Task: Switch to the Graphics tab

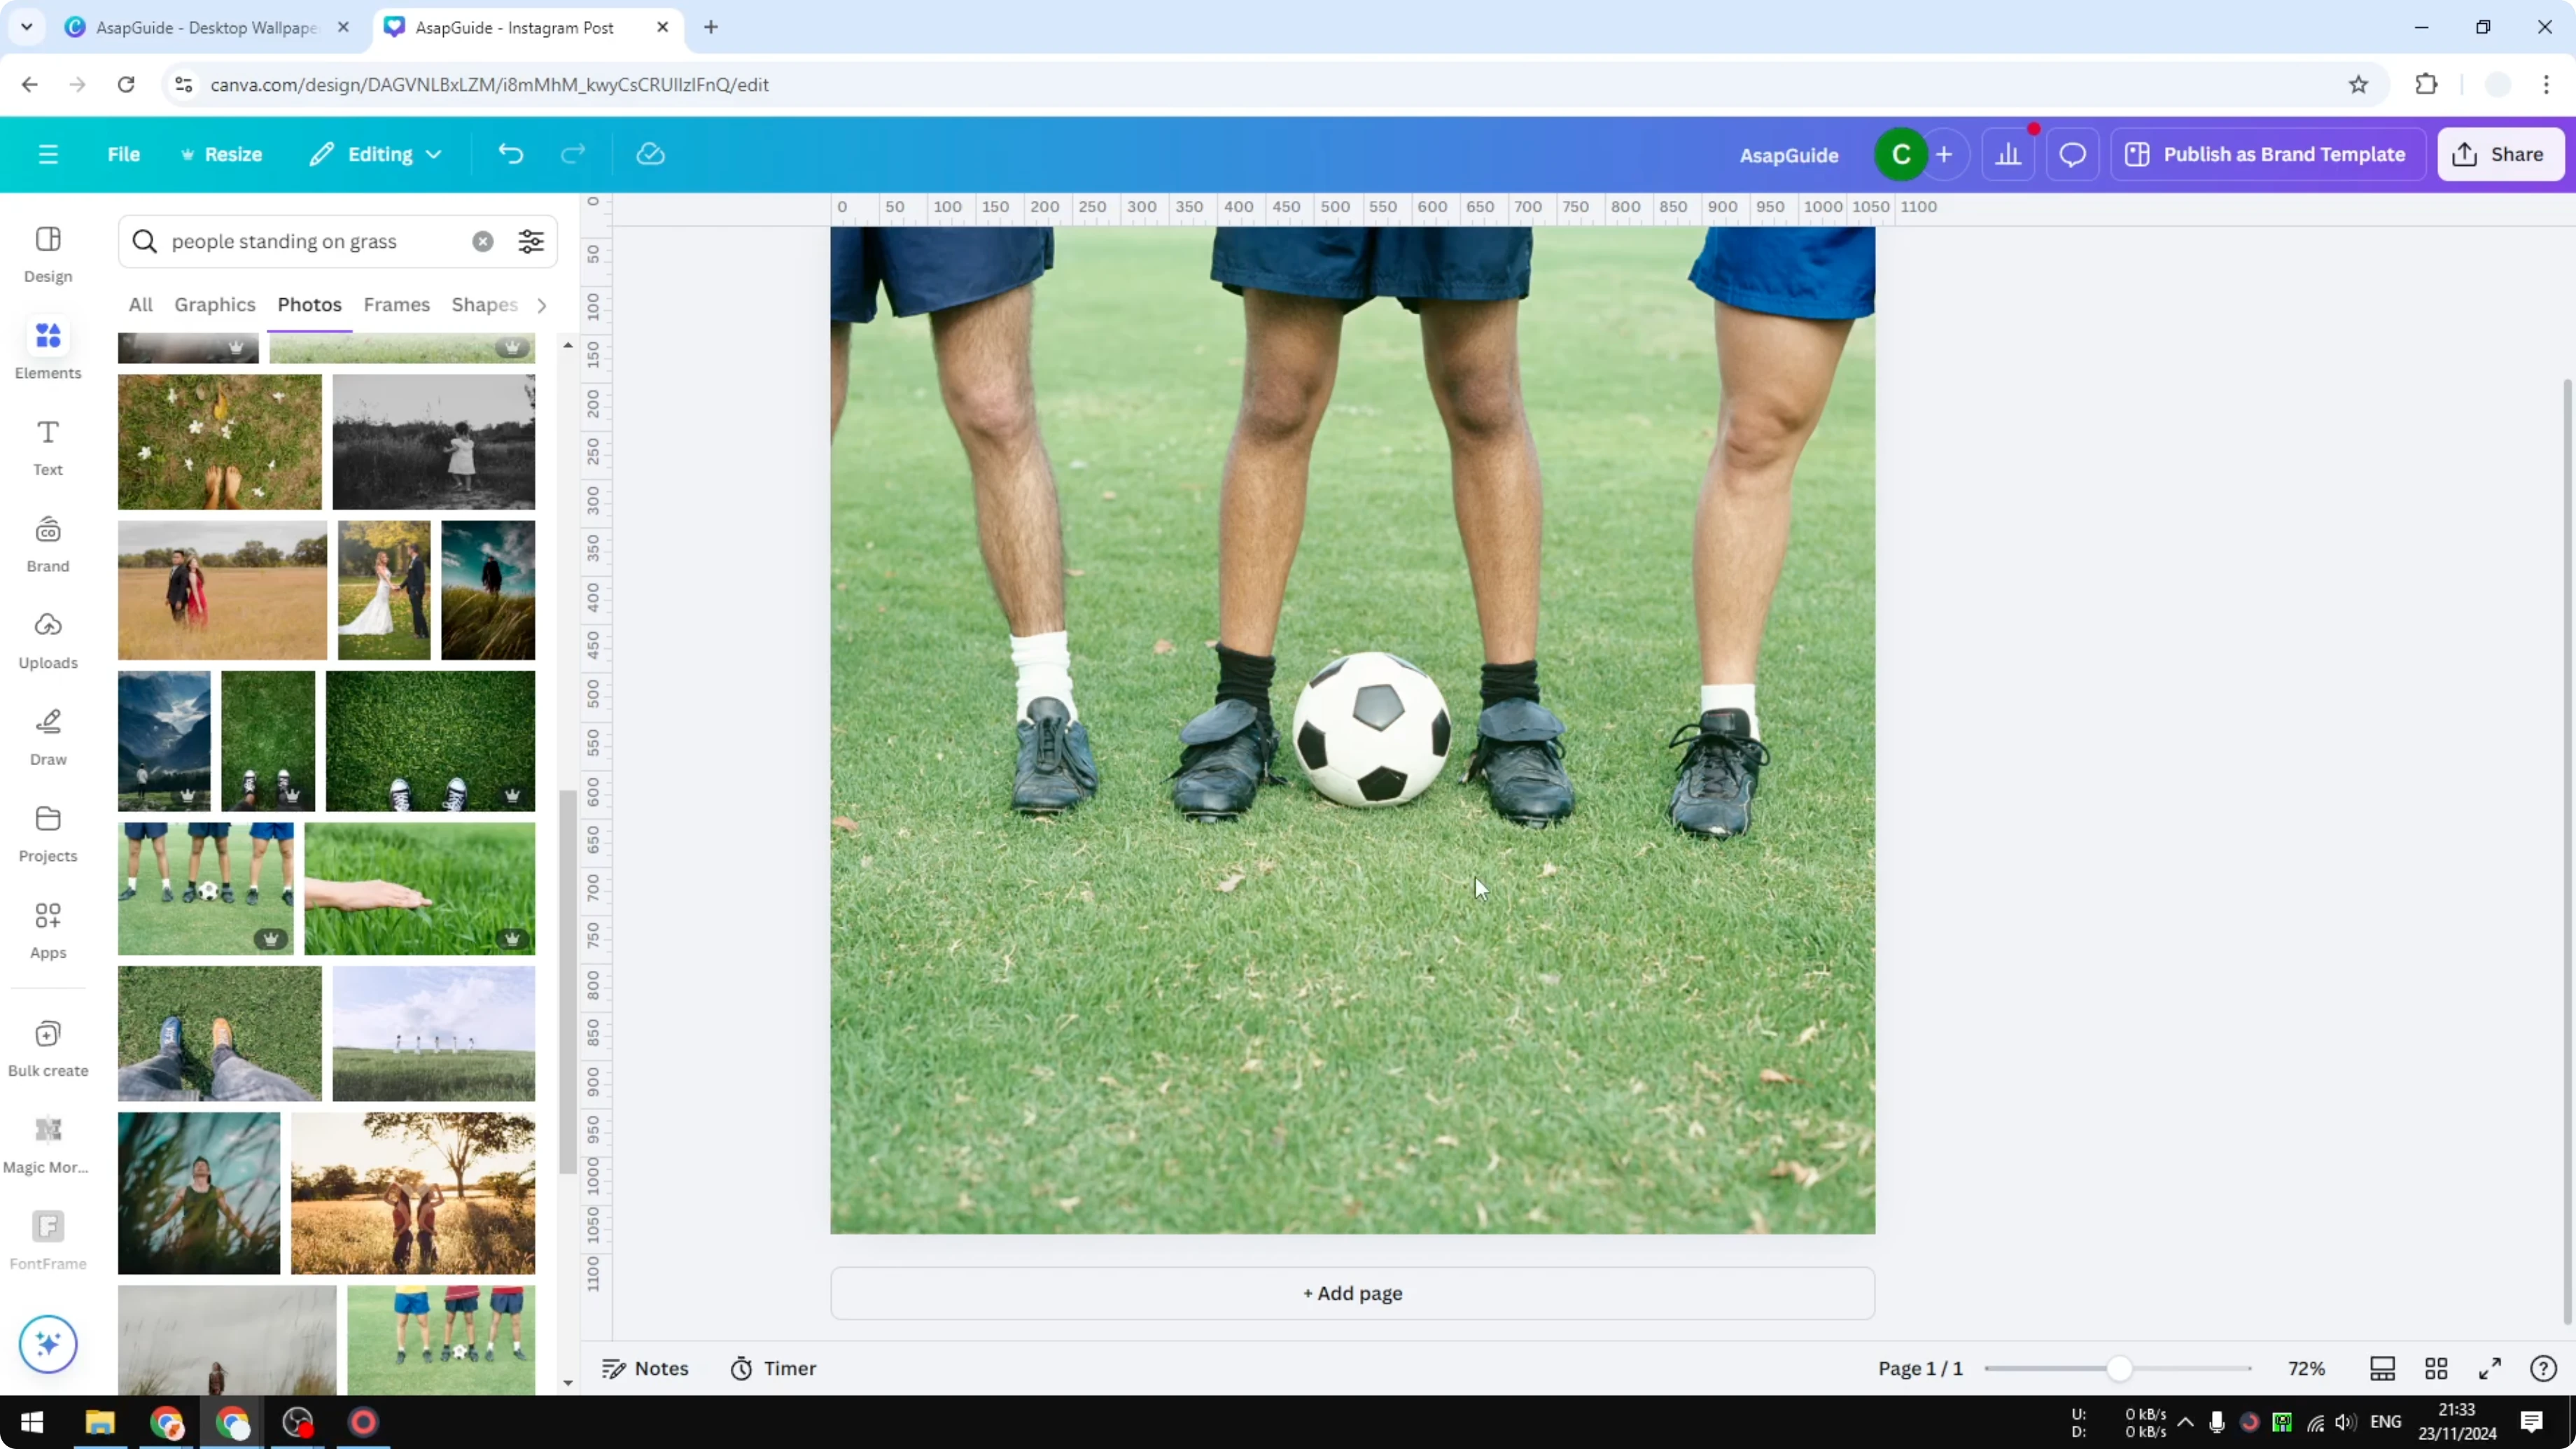Action: coord(214,305)
